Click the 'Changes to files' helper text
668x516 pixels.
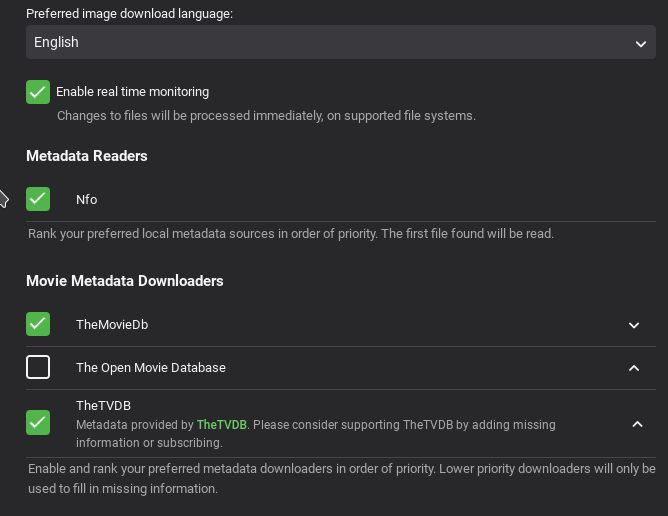pos(266,116)
